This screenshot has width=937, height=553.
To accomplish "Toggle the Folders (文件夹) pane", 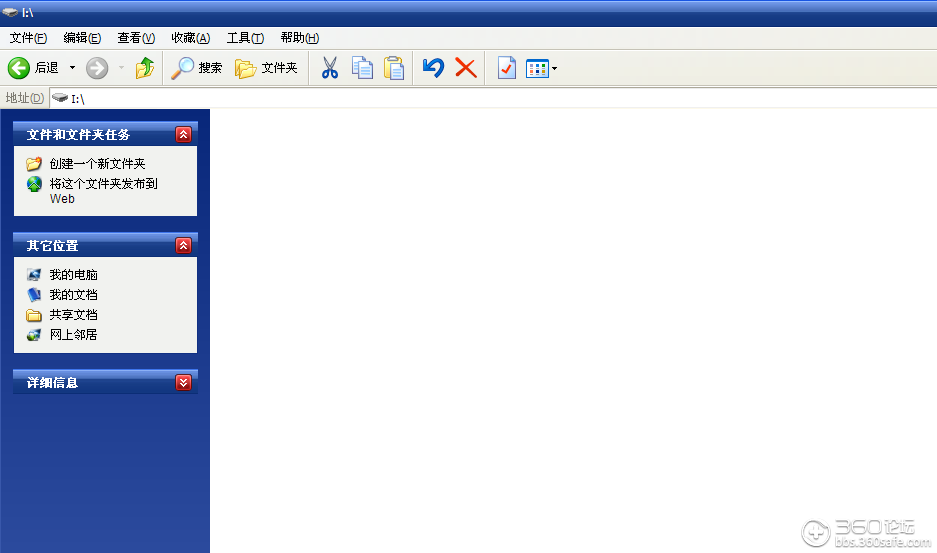I will click(x=266, y=68).
